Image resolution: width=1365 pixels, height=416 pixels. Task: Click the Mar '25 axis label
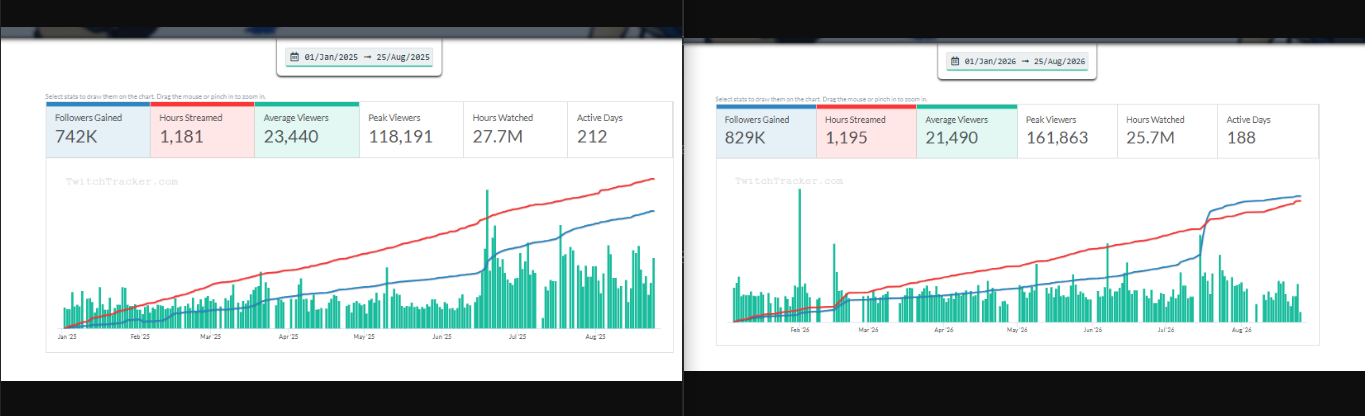pyautogui.click(x=210, y=337)
